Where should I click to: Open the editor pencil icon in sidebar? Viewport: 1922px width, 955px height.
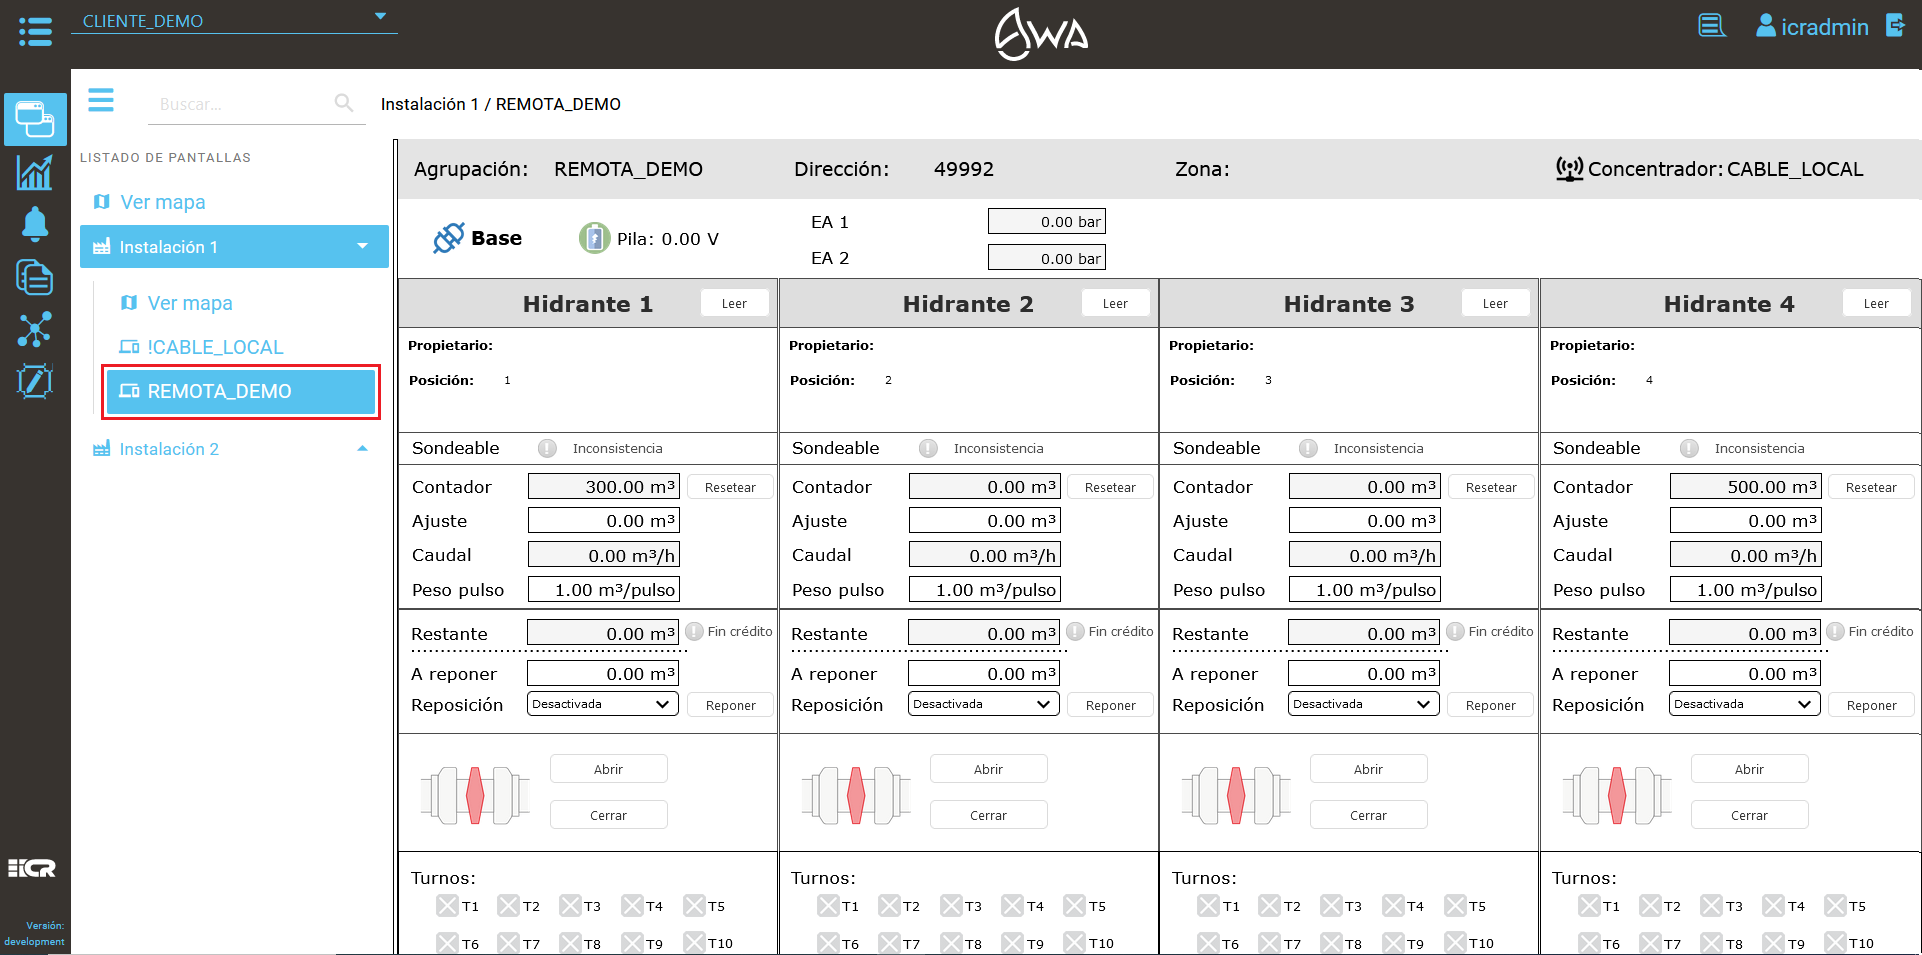(x=34, y=381)
